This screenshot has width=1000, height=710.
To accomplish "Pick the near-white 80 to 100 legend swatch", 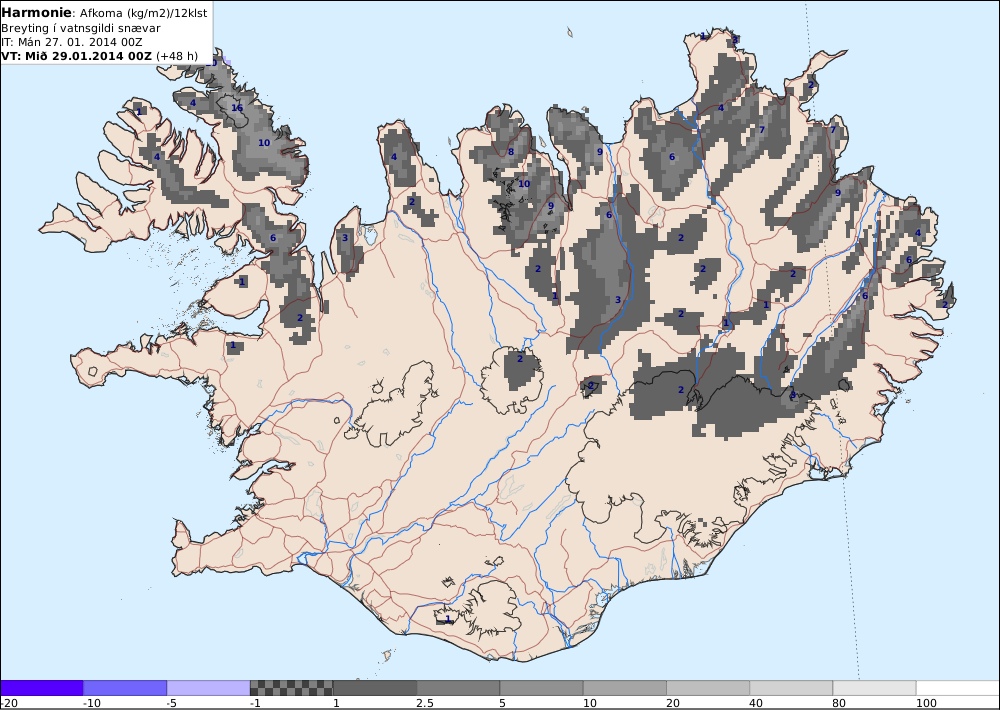I will point(875,688).
